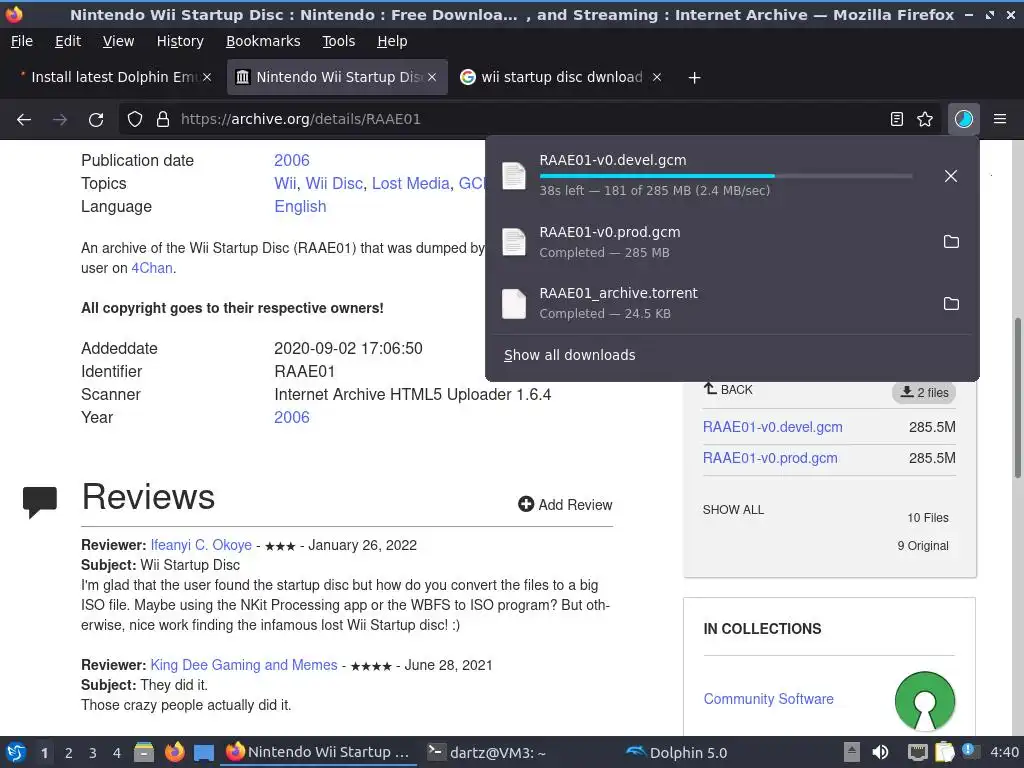Viewport: 1024px width, 768px height.
Task: Open reviewer Ifeanyi C. Okoye profile
Action: [x=201, y=545]
